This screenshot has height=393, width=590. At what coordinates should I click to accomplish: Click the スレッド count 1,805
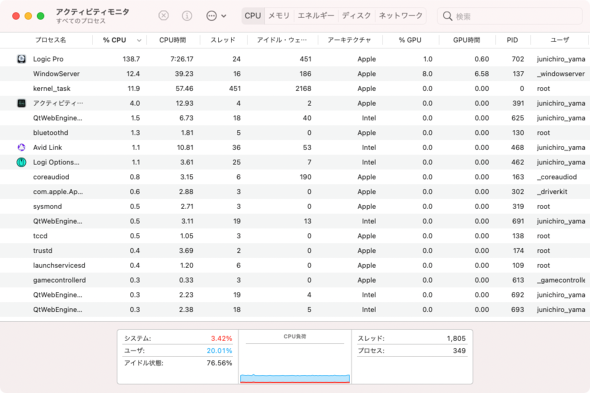456,338
